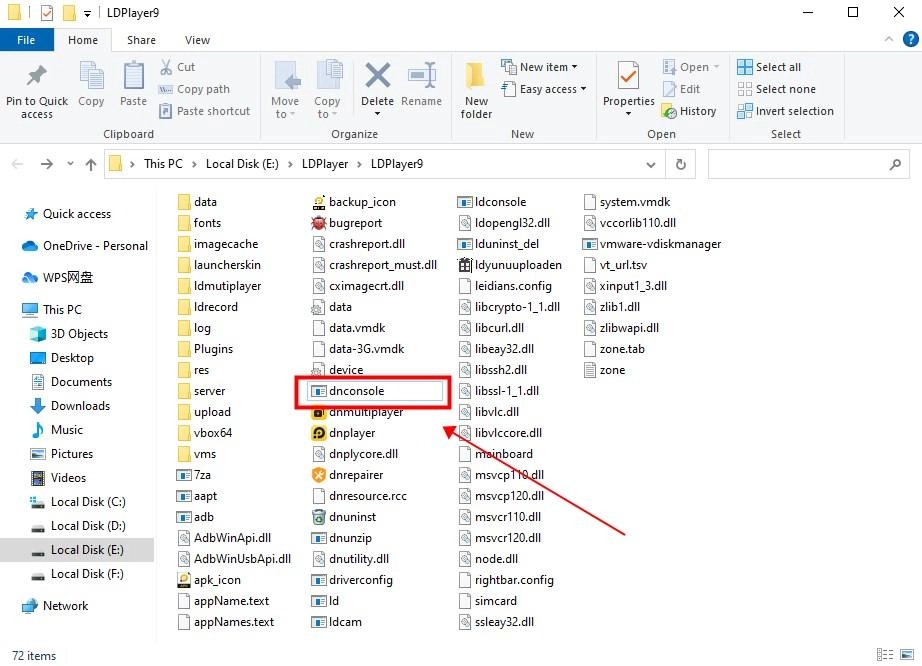Select the vbox64 folder
This screenshot has height=666, width=922.
[x=205, y=433]
